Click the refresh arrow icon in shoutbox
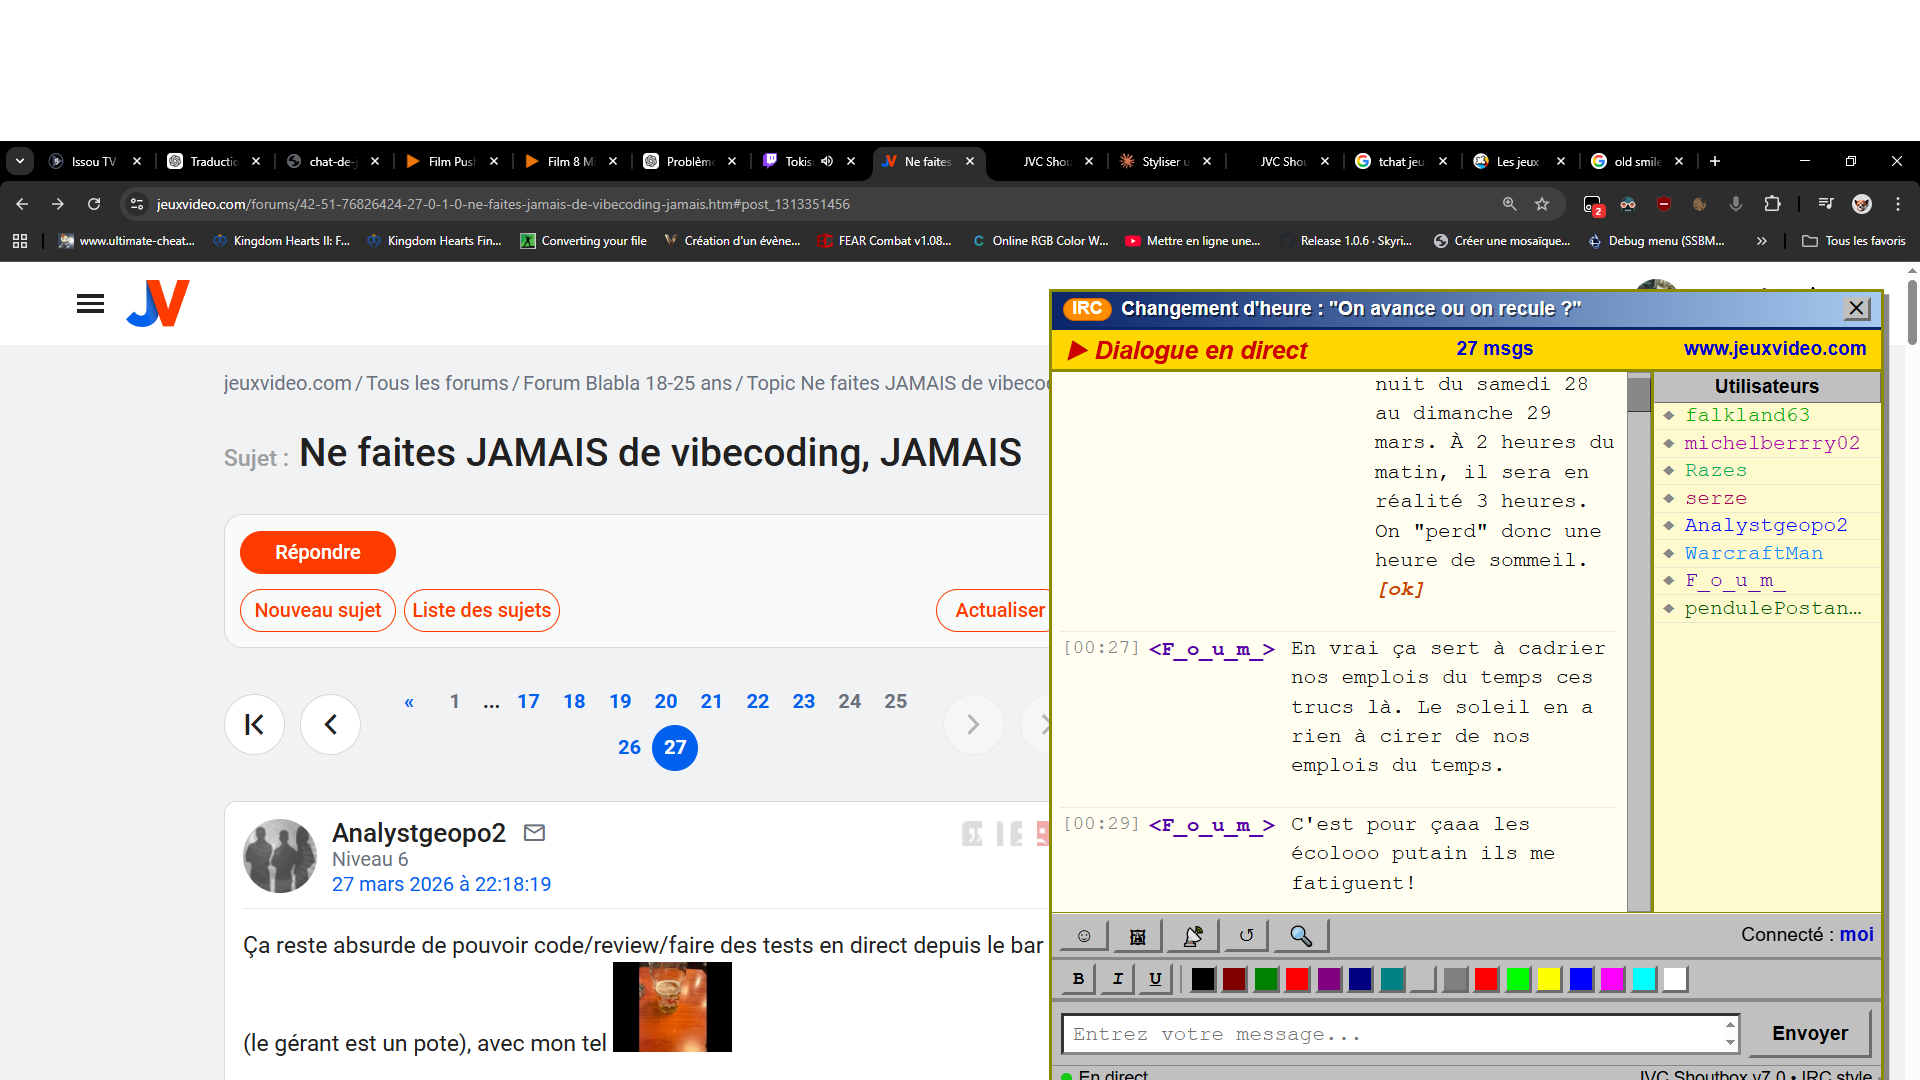 1246,936
